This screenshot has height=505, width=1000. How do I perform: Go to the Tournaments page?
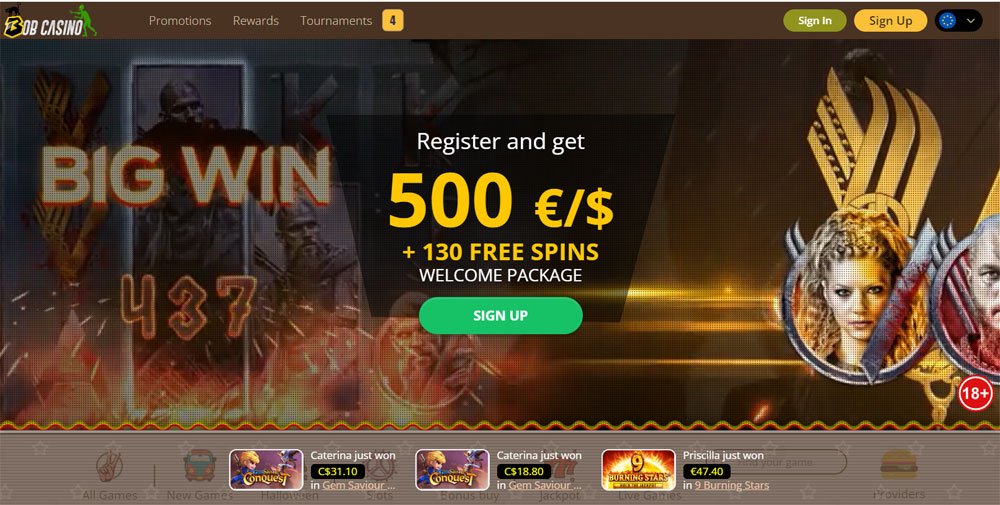tap(336, 20)
